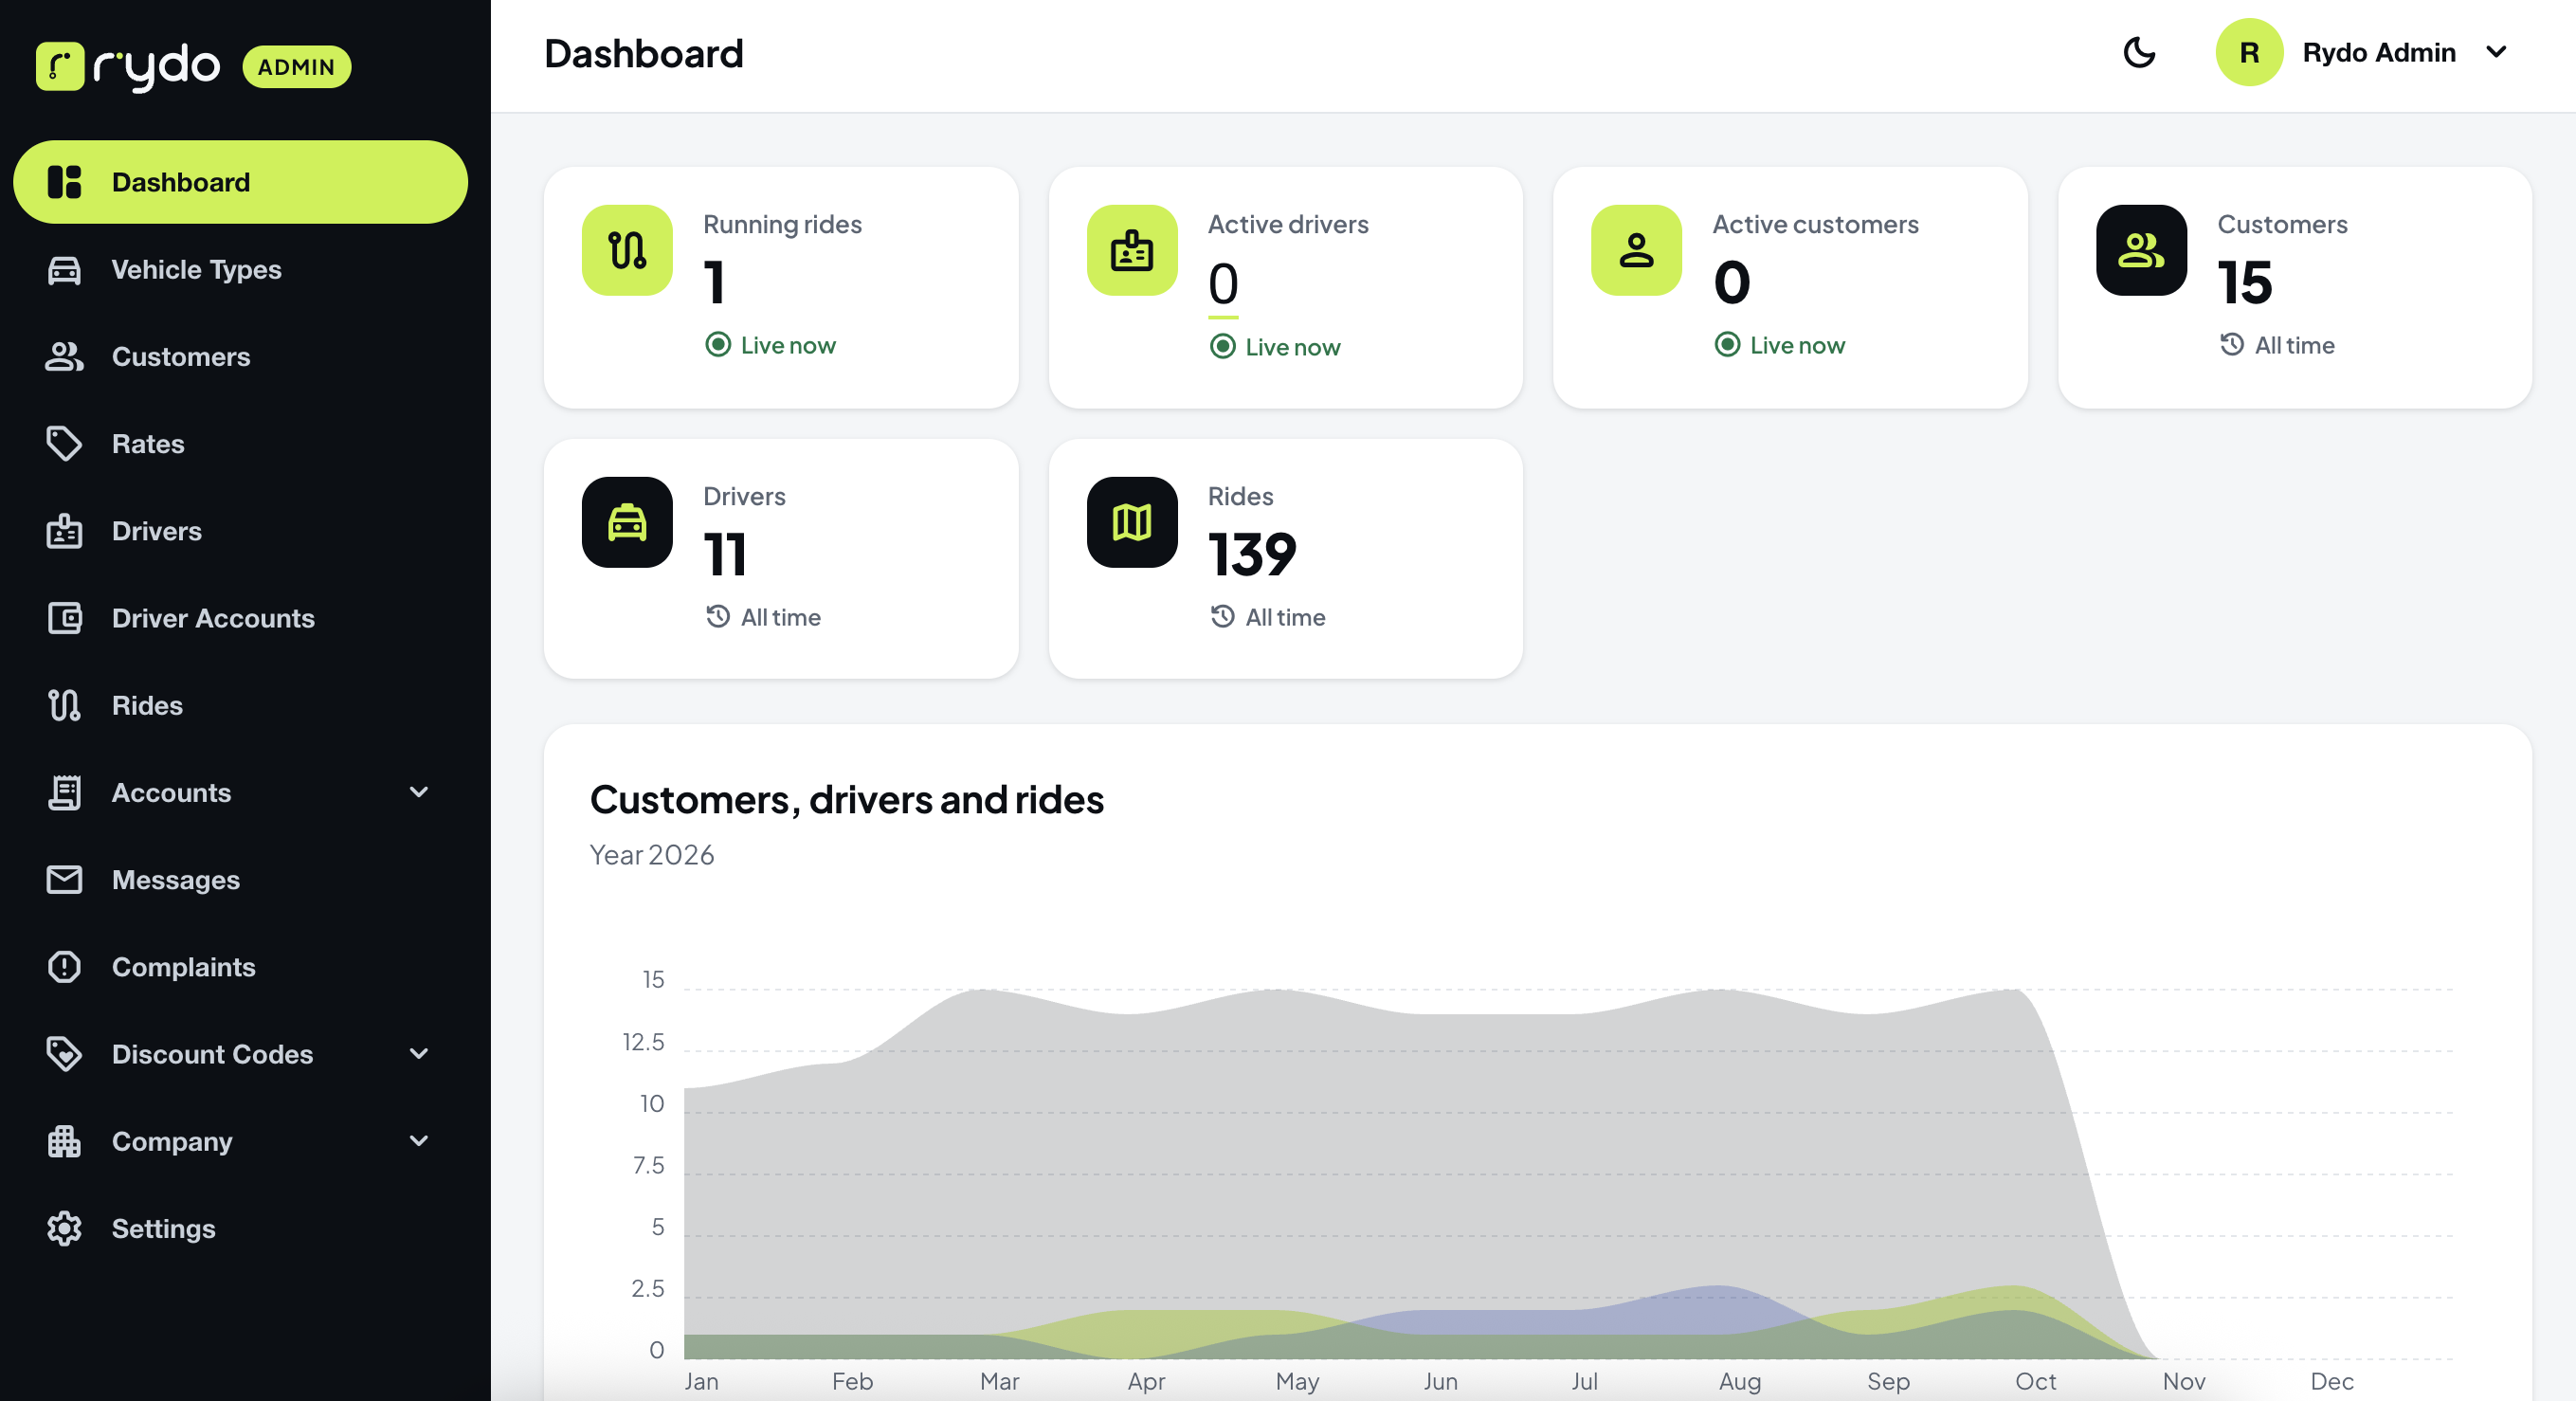2576x1401 pixels.
Task: Expand the Discount Codes submenu chevron
Action: [x=419, y=1053]
